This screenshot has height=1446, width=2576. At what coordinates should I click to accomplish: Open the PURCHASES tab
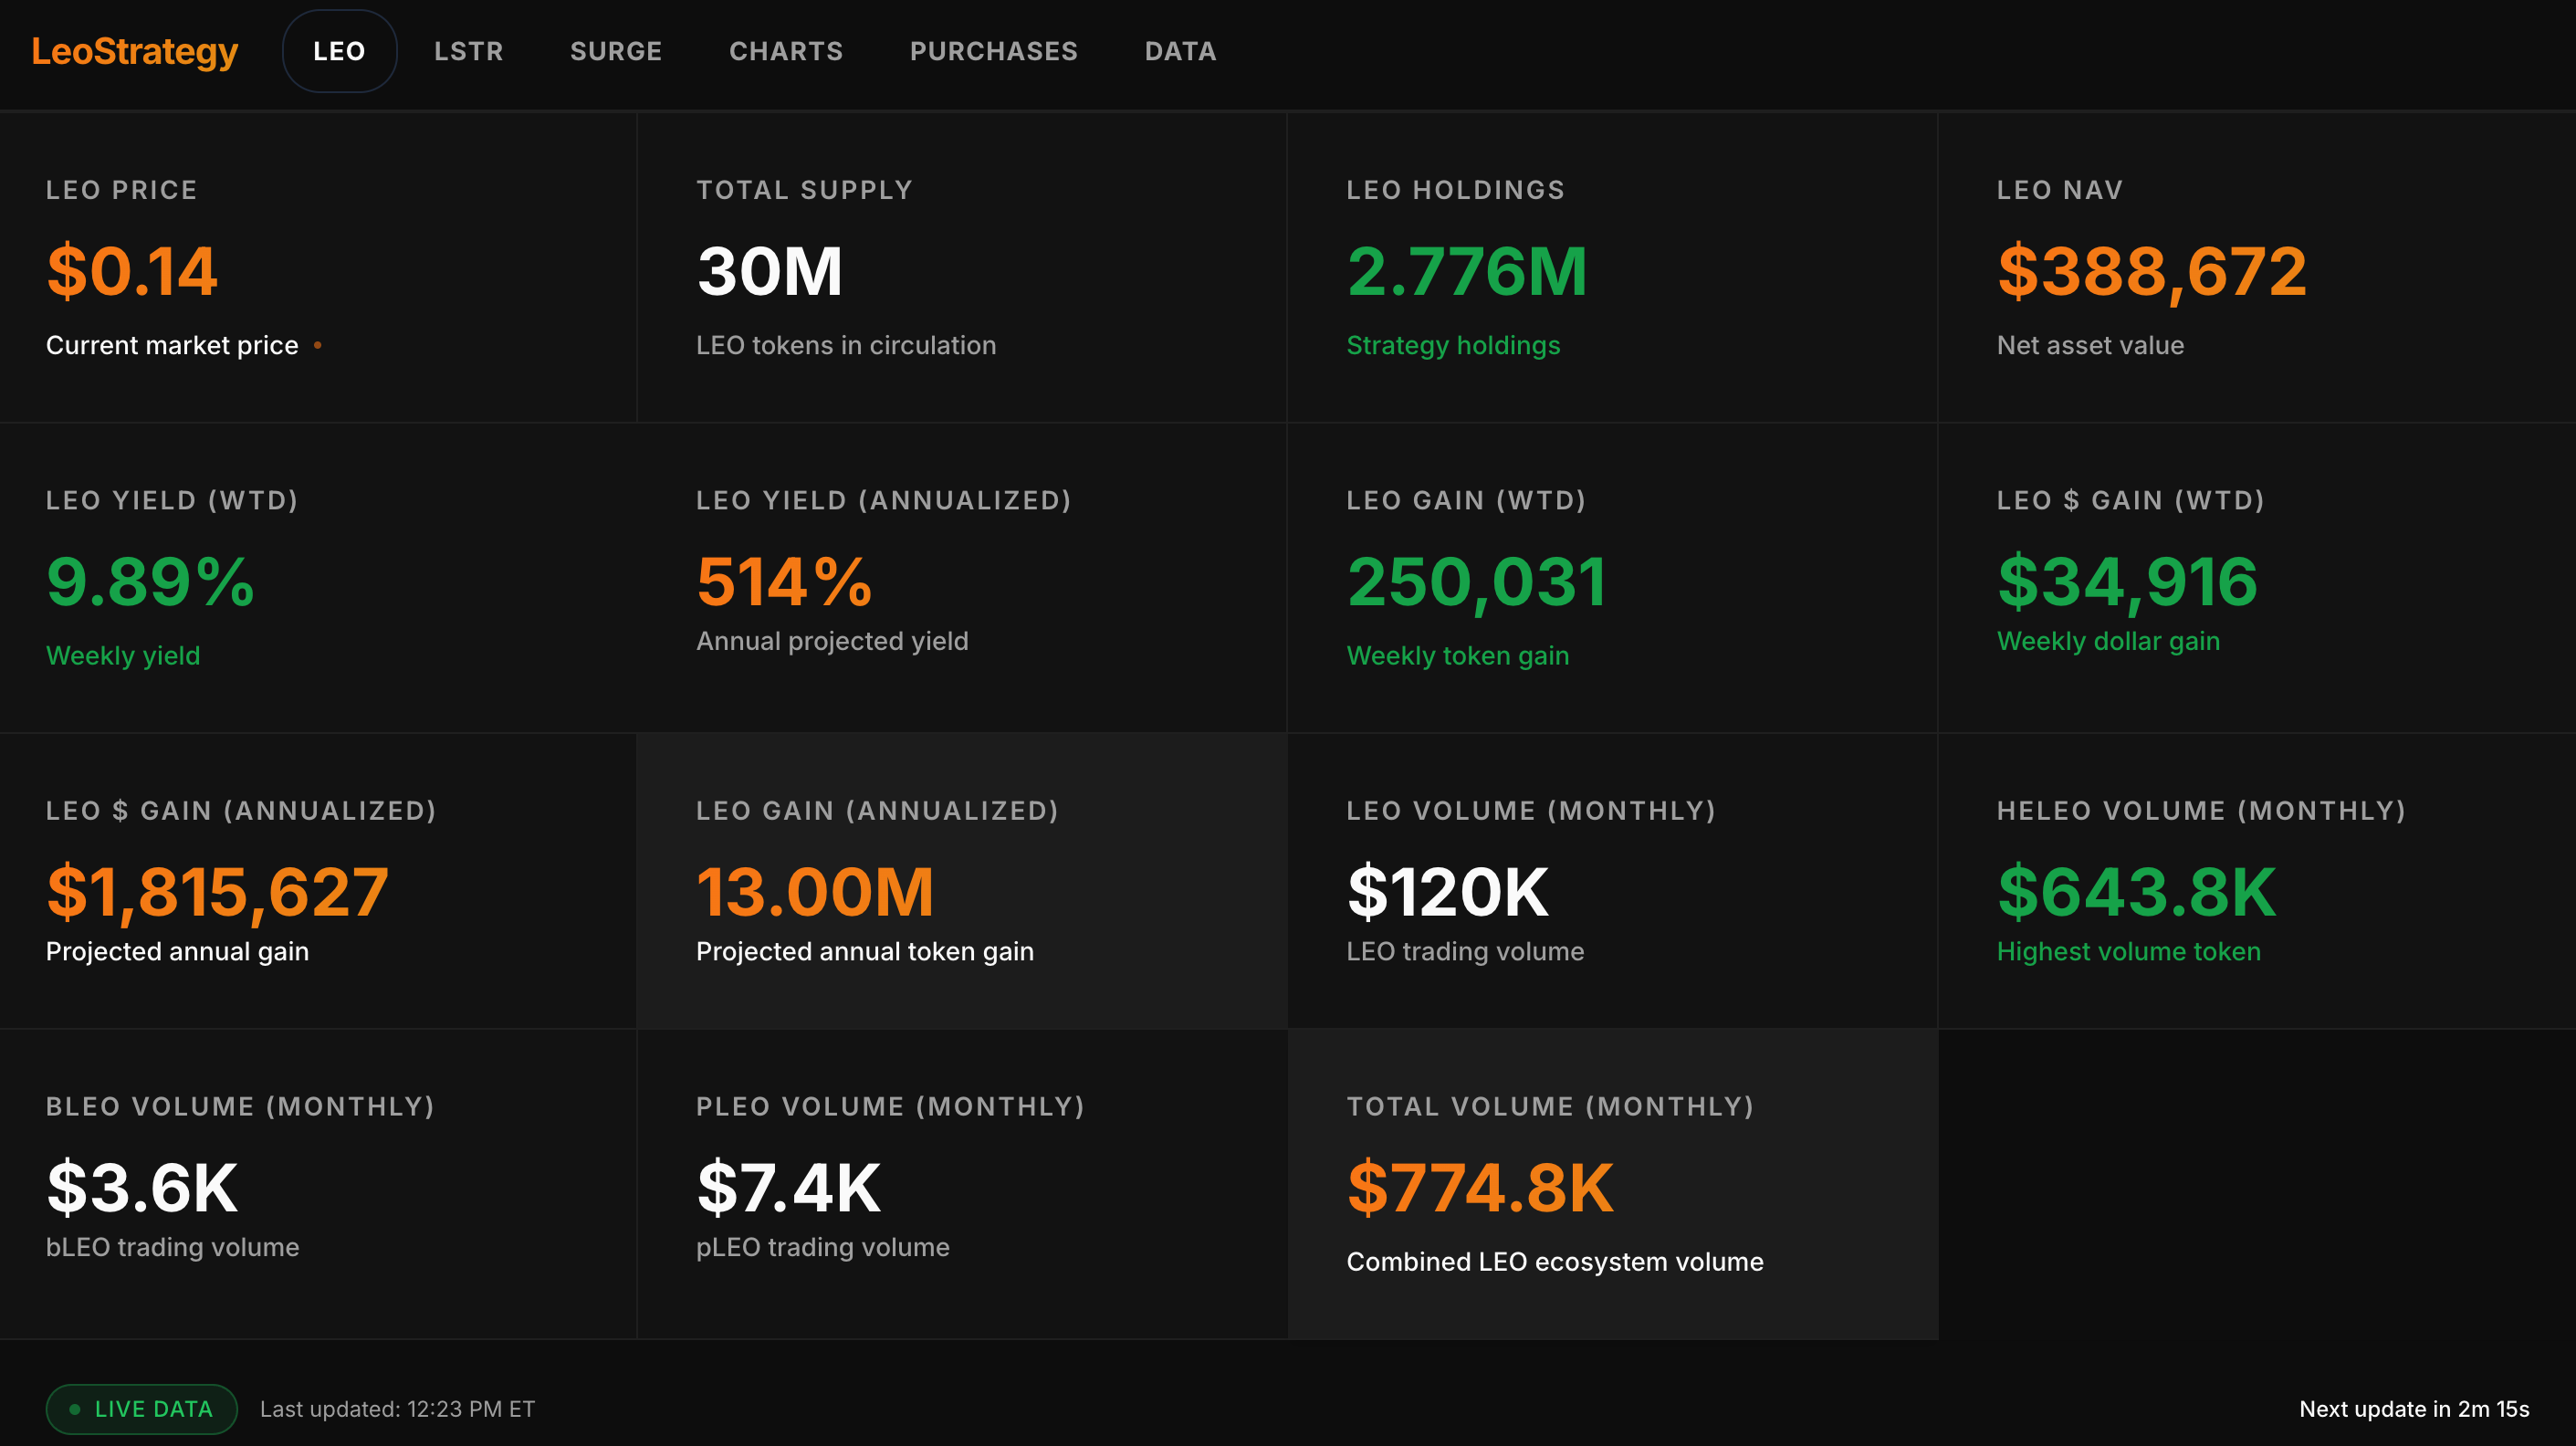[x=993, y=51]
